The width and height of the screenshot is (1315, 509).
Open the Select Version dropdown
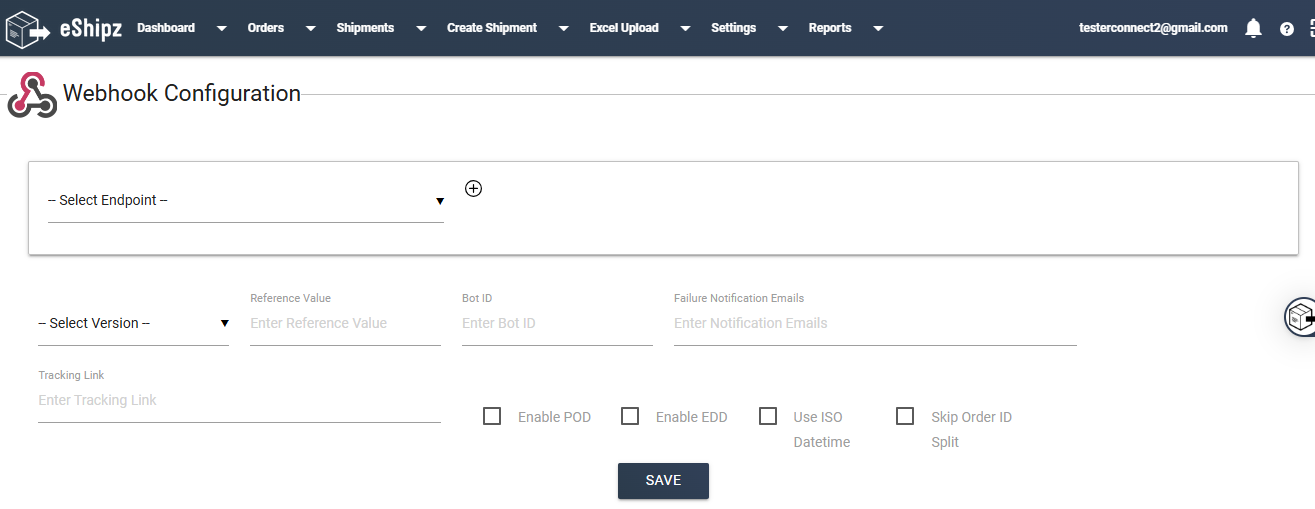(133, 323)
